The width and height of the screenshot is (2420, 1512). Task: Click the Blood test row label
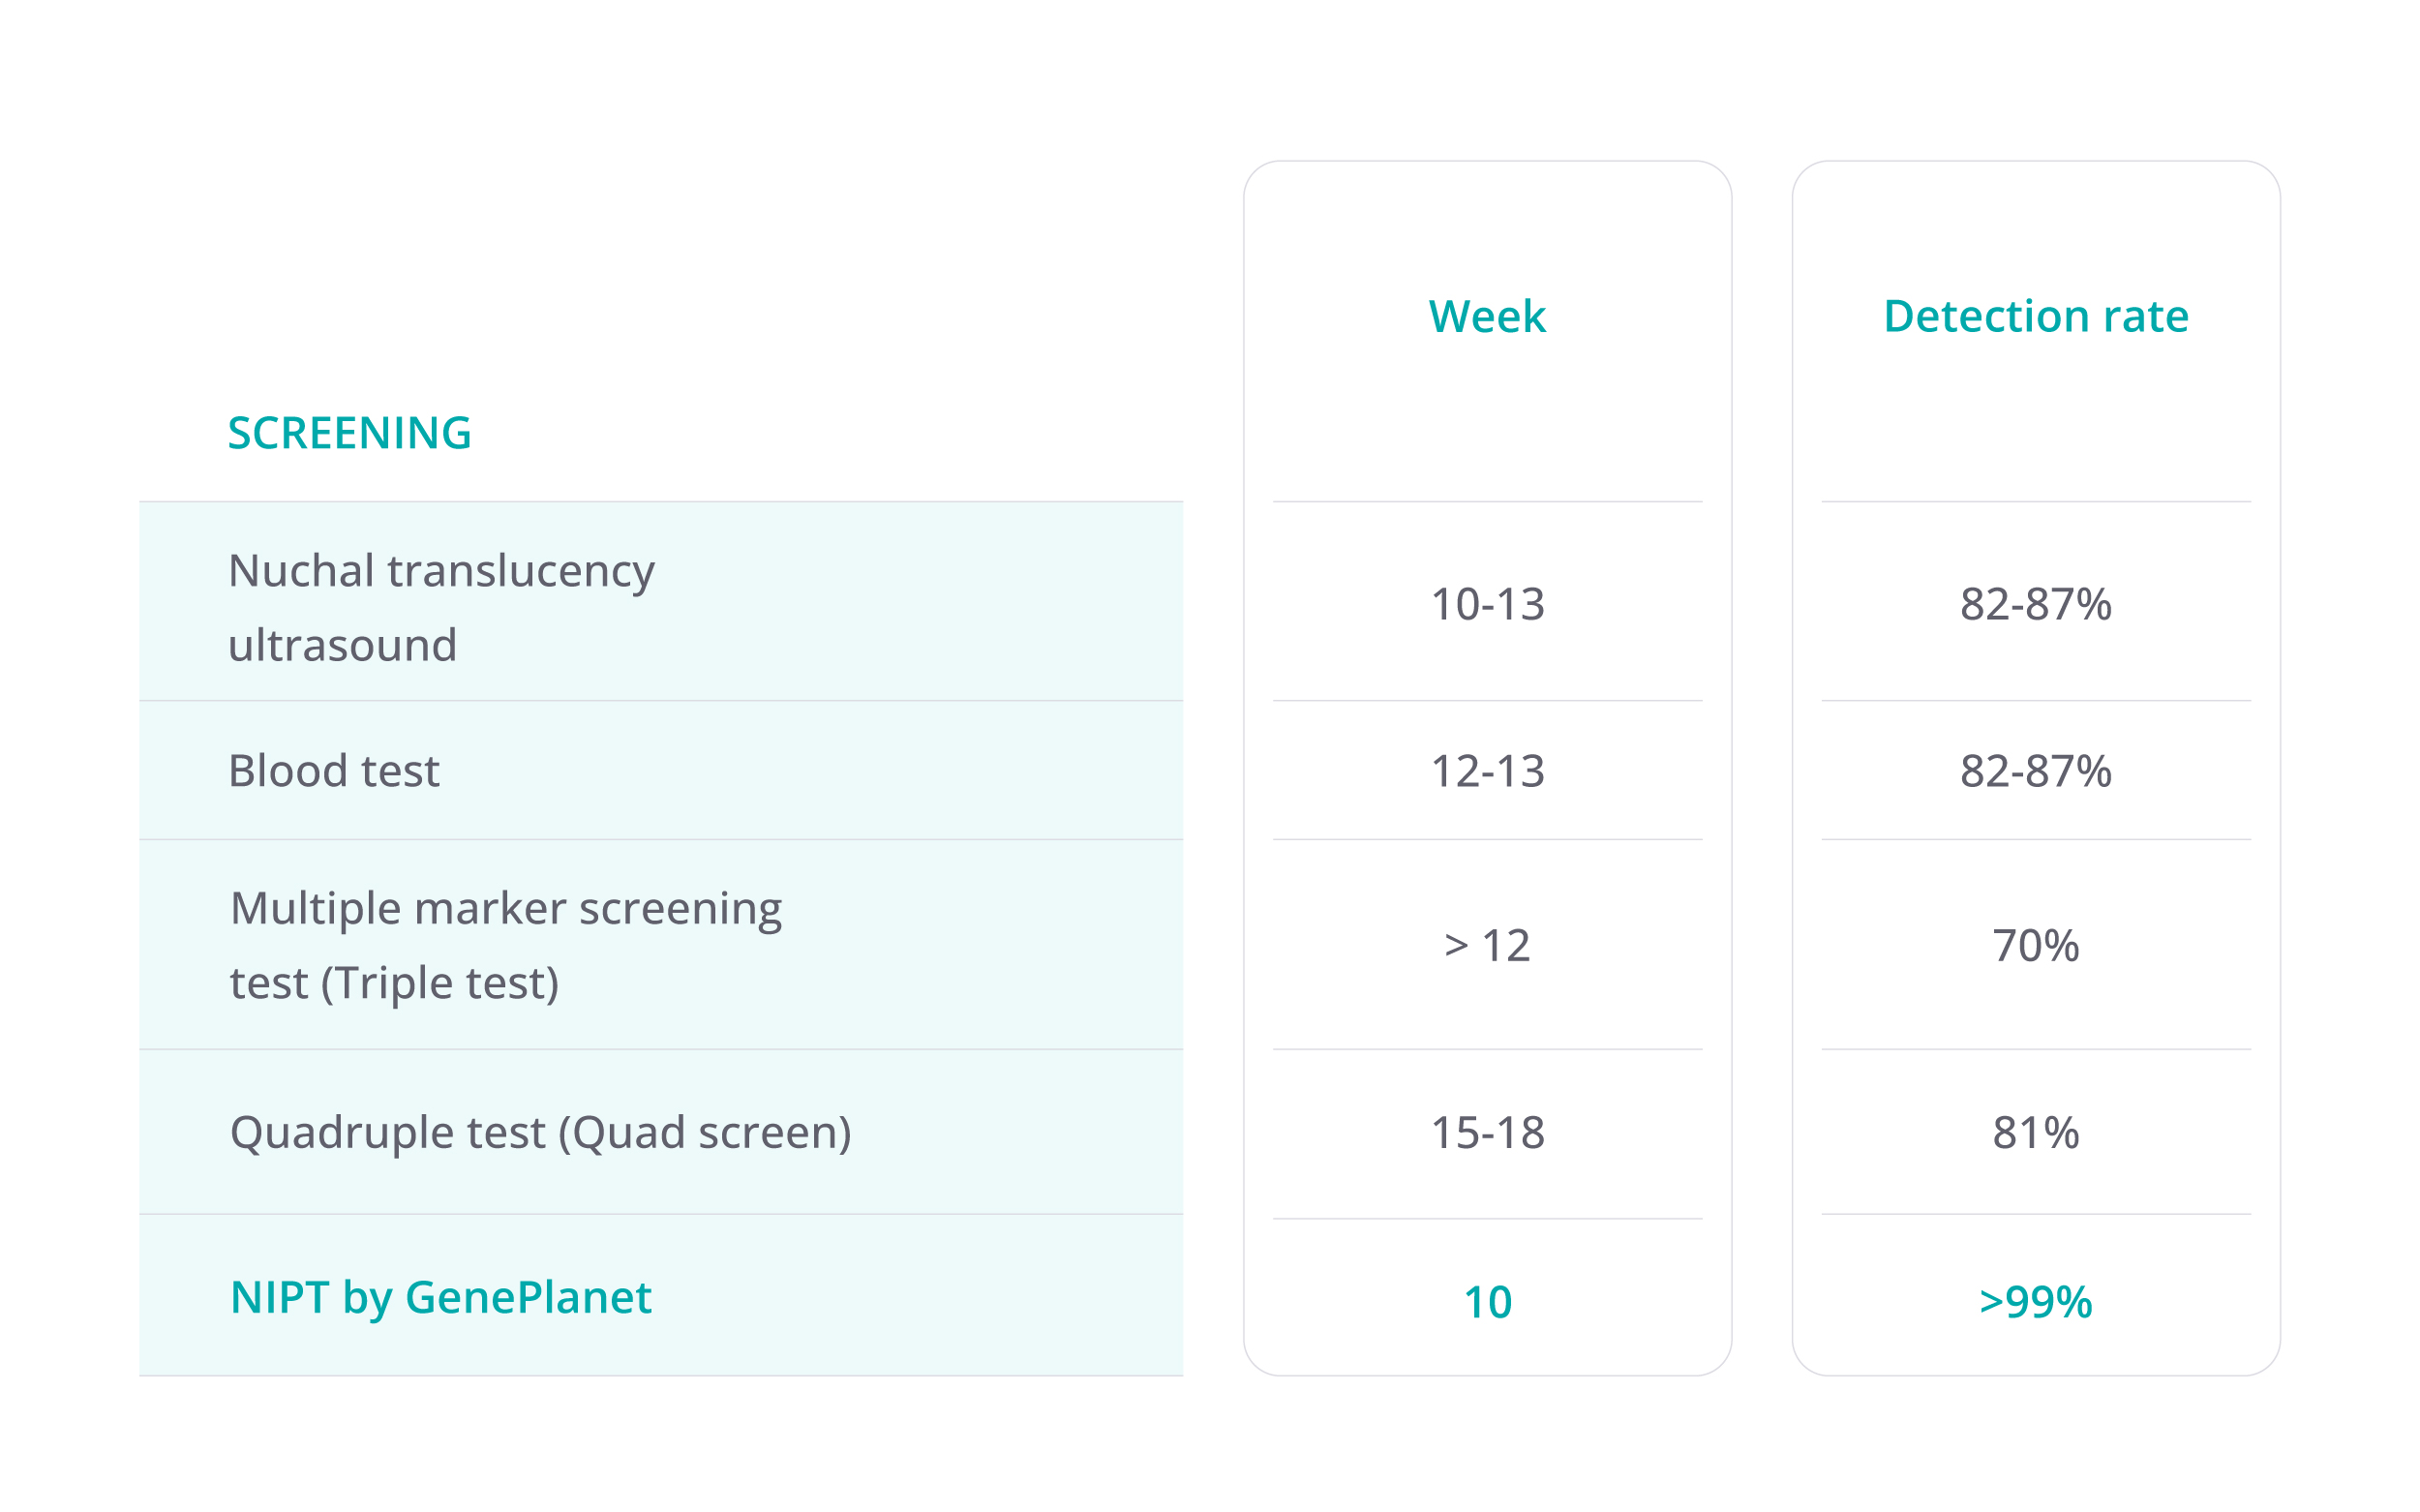coord(333,771)
